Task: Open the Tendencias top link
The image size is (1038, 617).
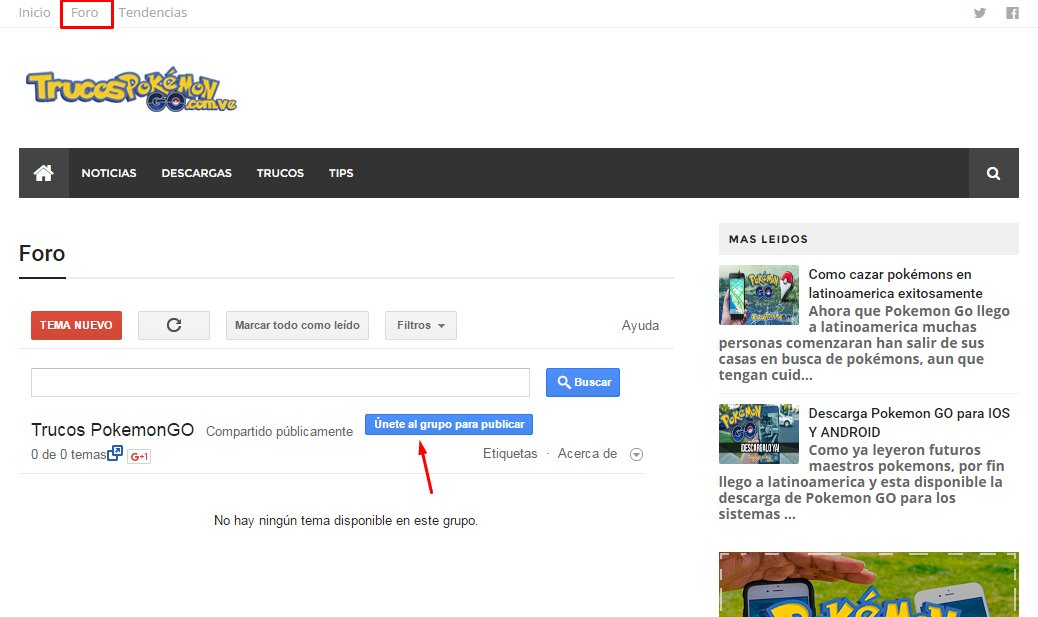Action: click(x=153, y=13)
